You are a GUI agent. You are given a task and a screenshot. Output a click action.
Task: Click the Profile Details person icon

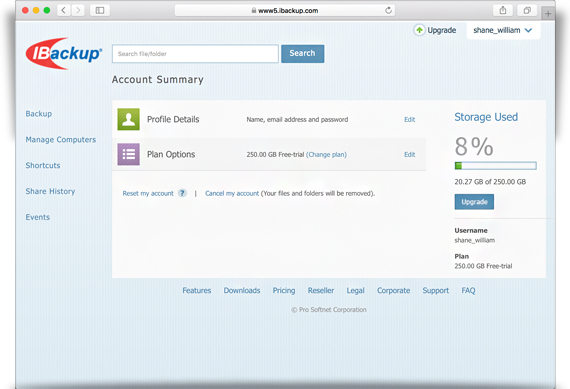pyautogui.click(x=128, y=119)
